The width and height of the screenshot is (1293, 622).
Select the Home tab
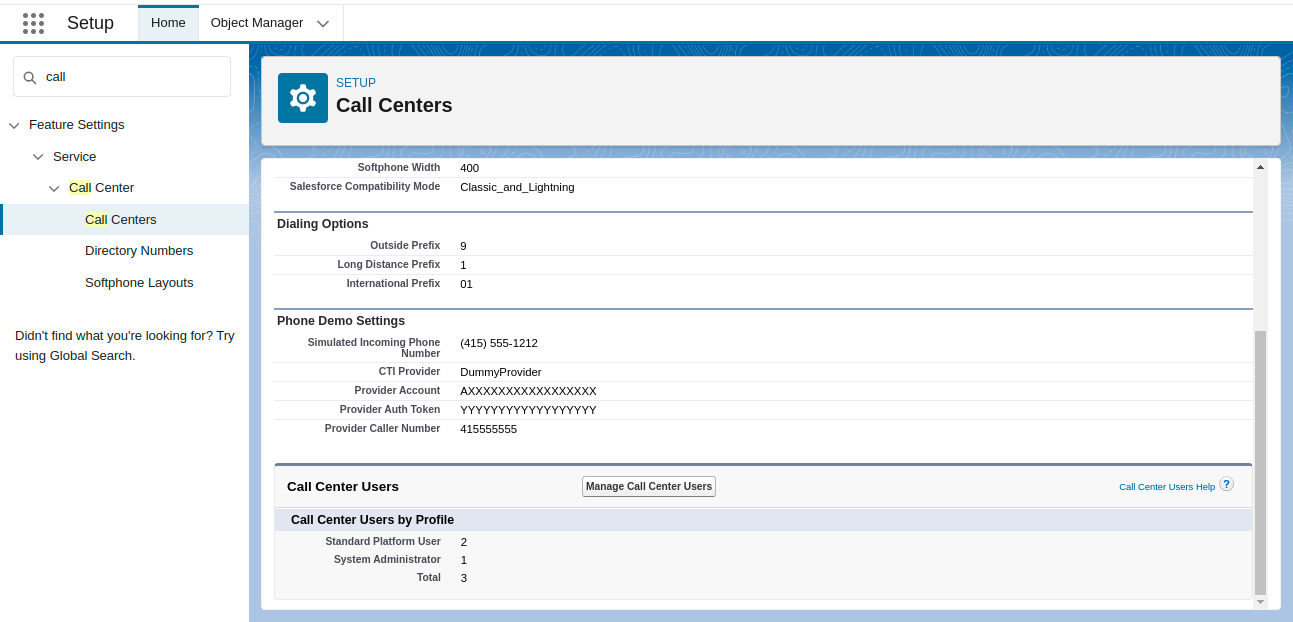[167, 22]
